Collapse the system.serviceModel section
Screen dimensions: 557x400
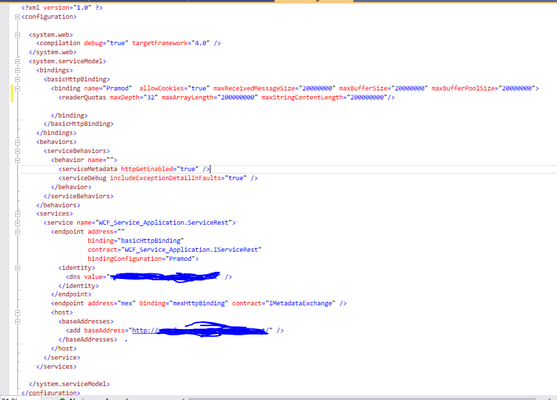point(17,61)
